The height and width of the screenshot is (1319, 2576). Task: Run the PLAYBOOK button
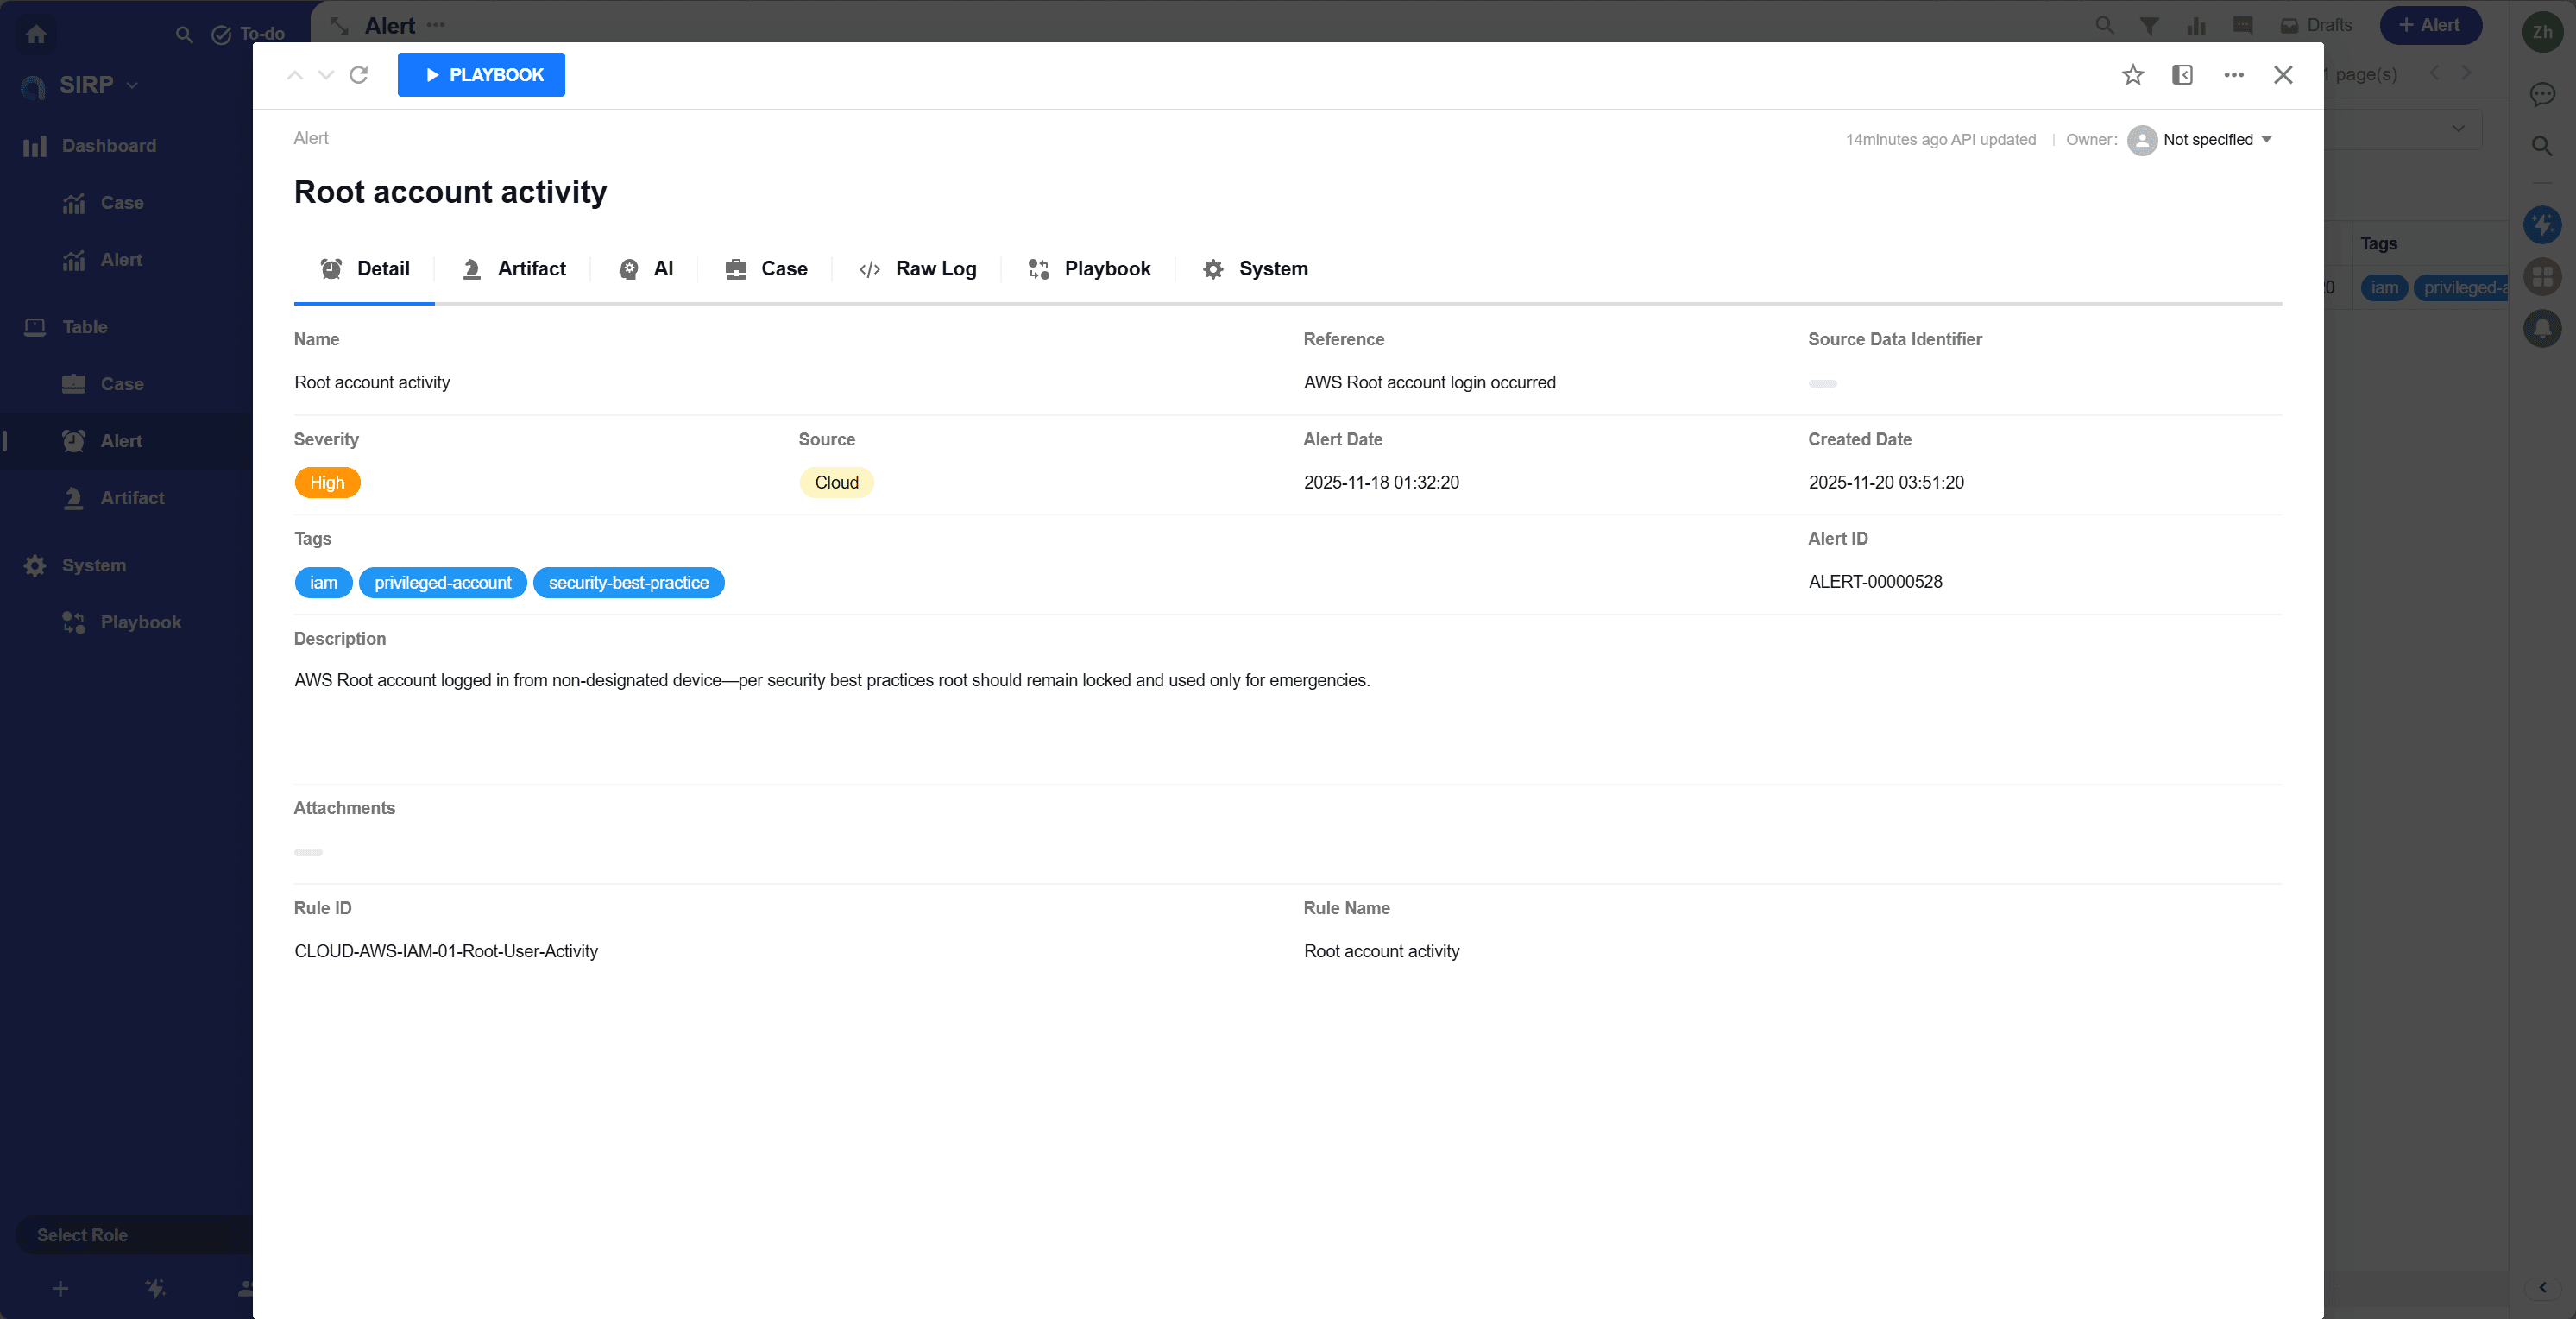click(x=481, y=75)
